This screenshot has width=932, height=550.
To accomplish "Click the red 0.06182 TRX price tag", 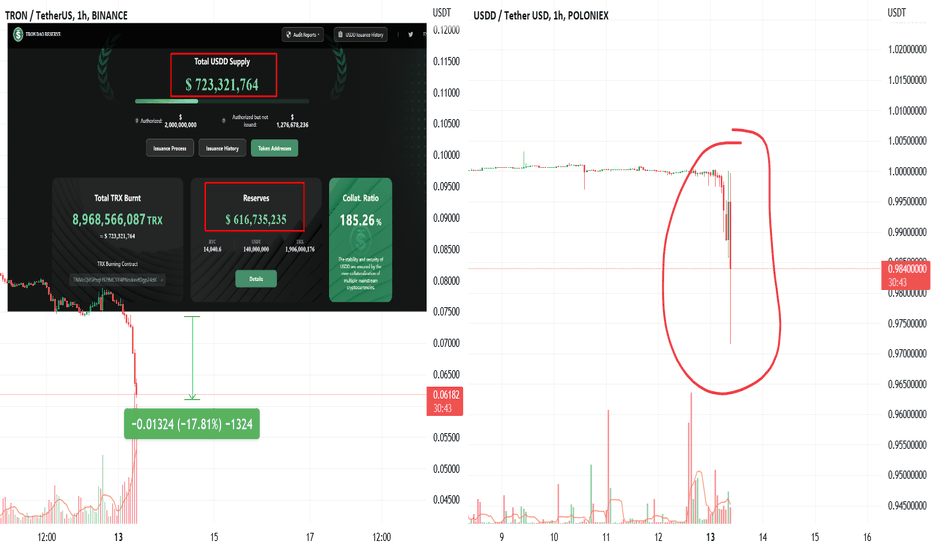I will pyautogui.click(x=445, y=401).
